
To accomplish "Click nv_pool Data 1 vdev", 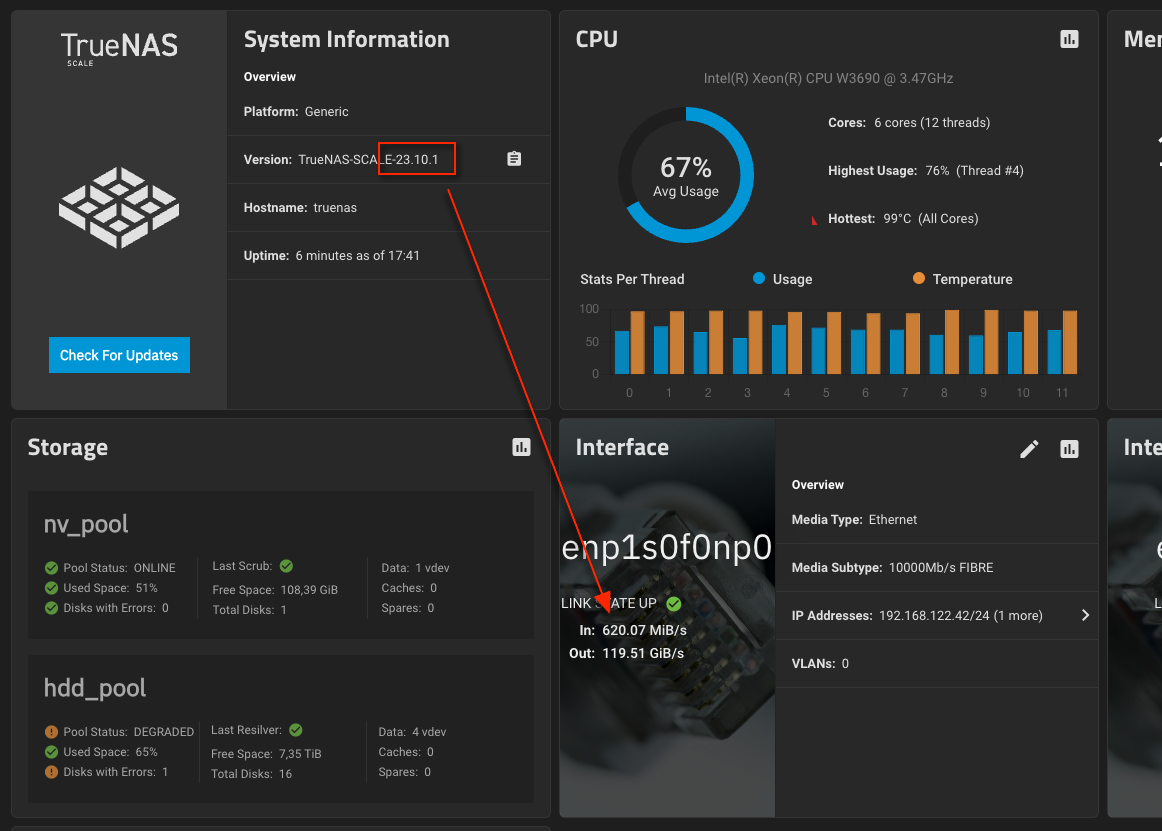I will tap(415, 568).
